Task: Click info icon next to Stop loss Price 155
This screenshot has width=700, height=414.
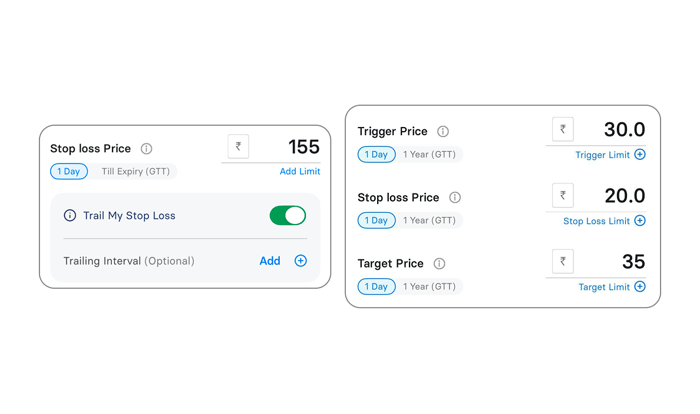Action: (147, 149)
